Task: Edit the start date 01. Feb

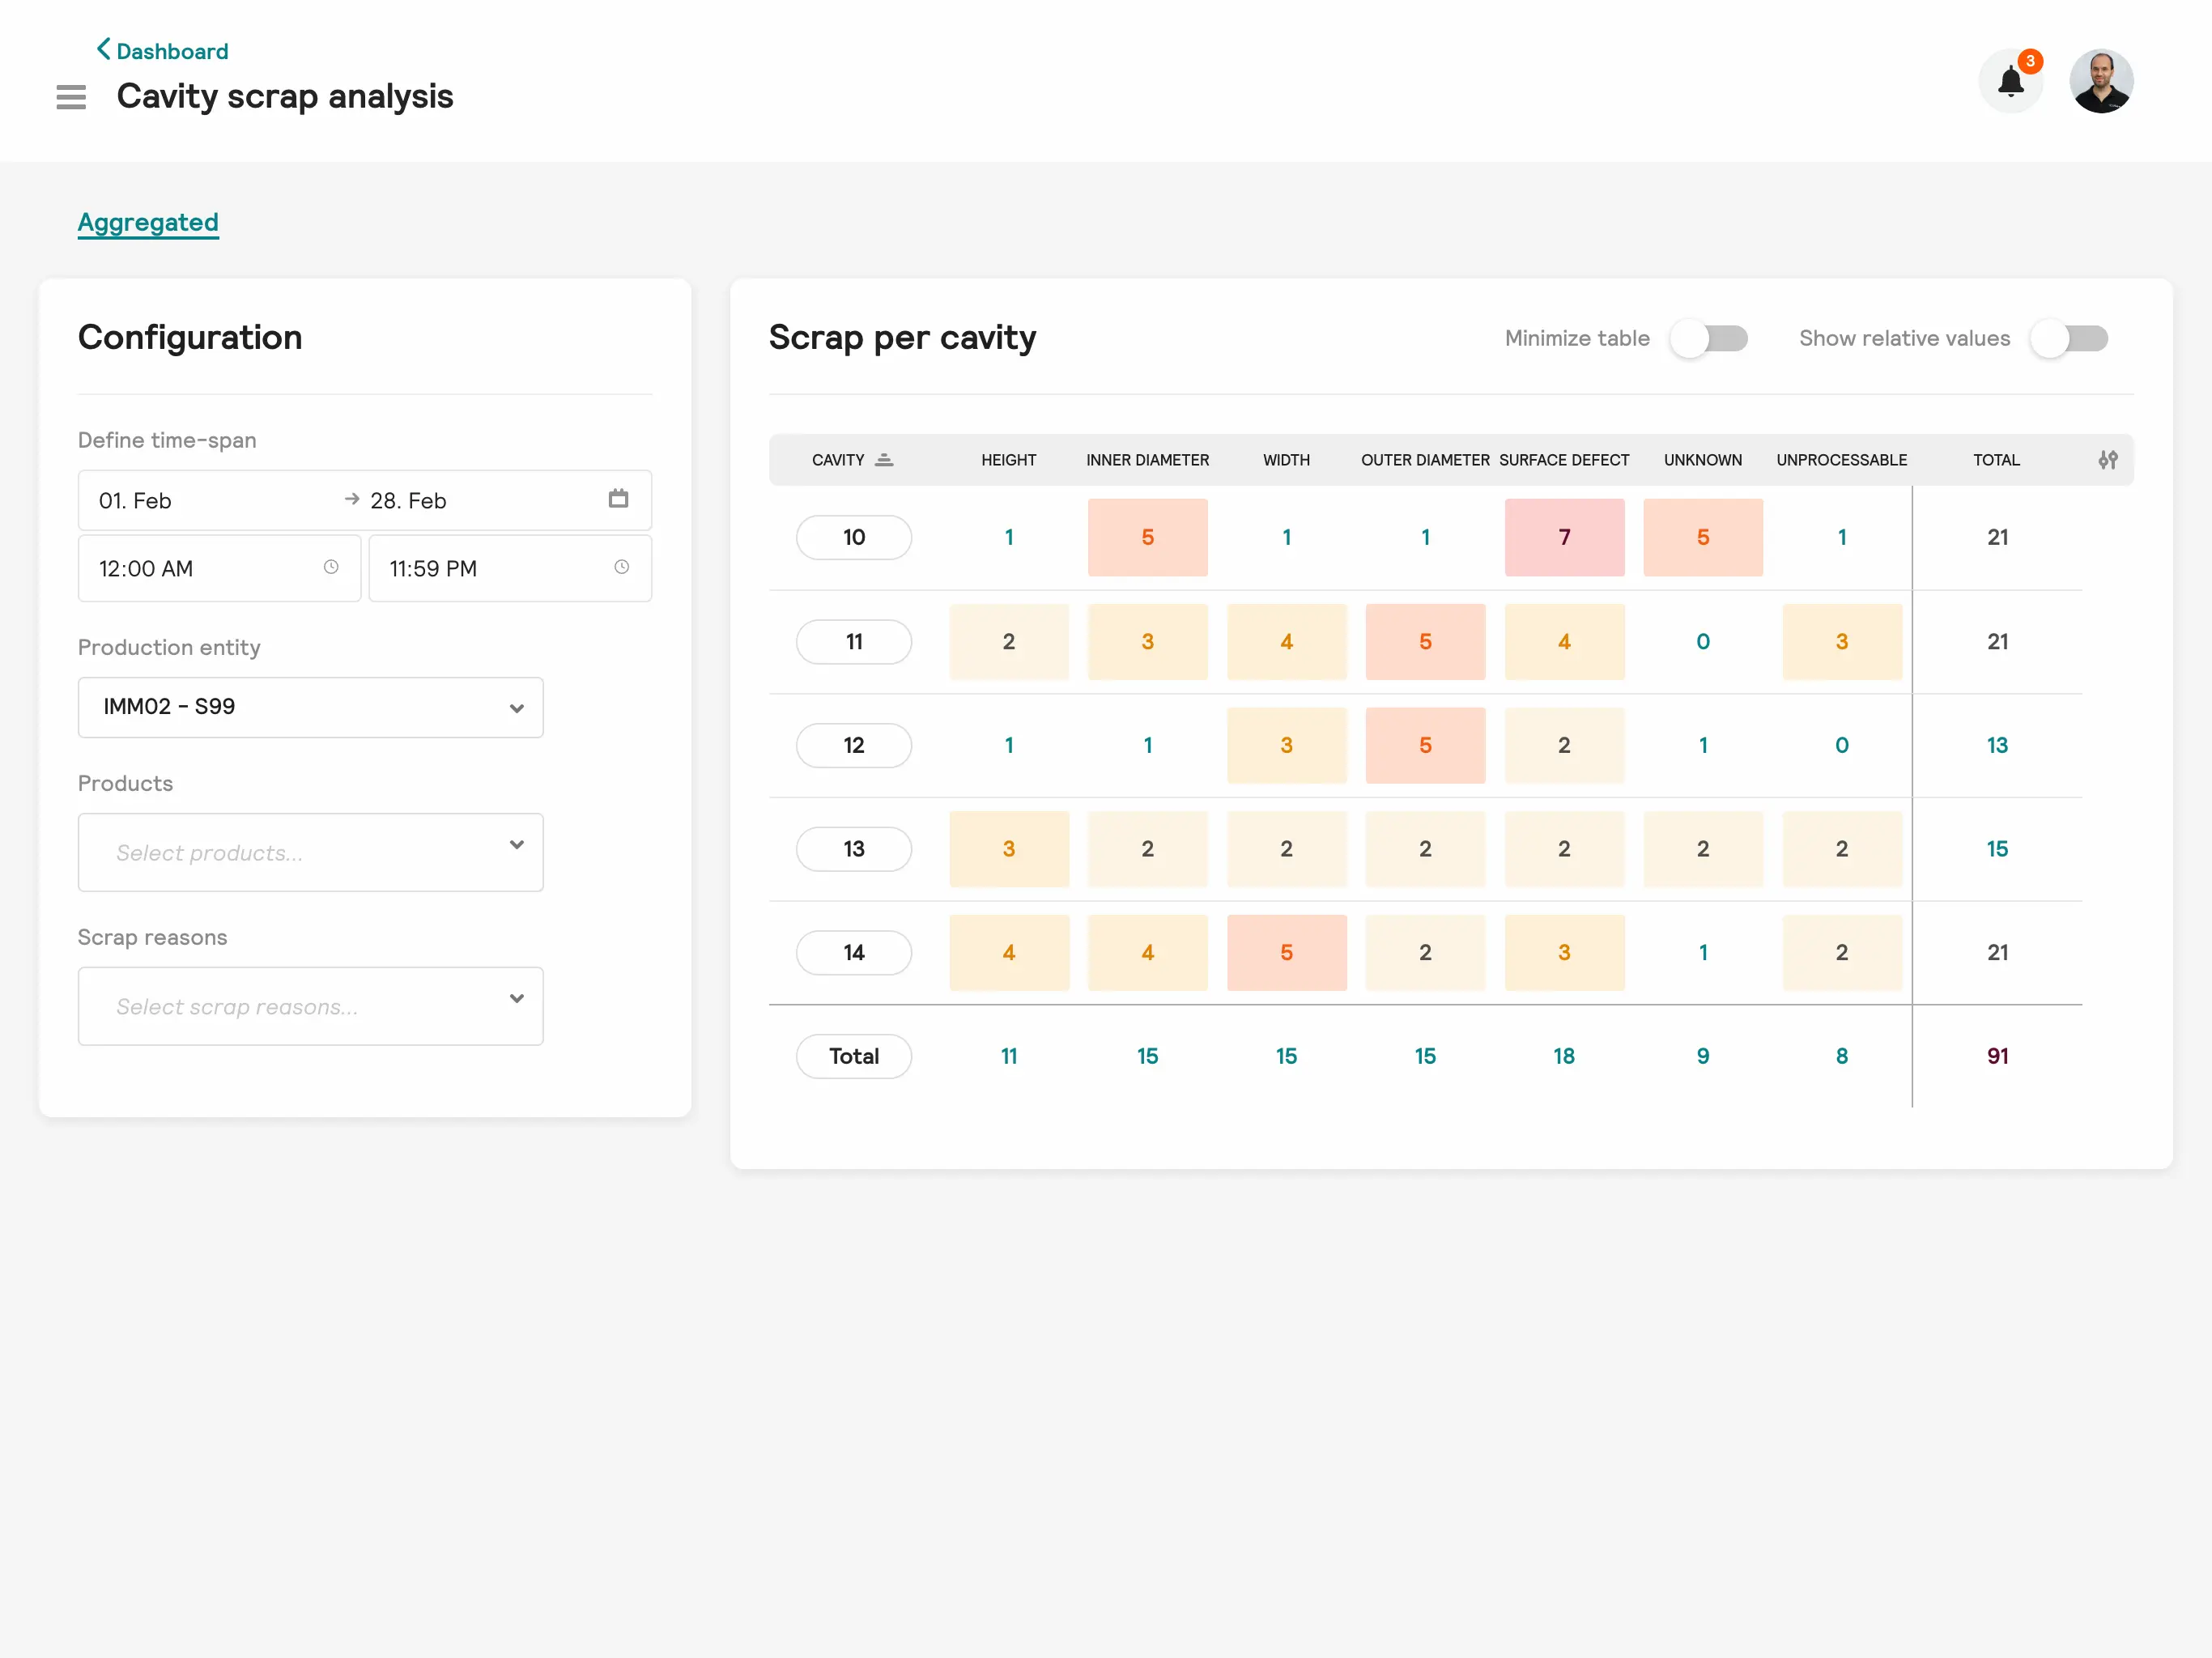Action: pos(135,501)
